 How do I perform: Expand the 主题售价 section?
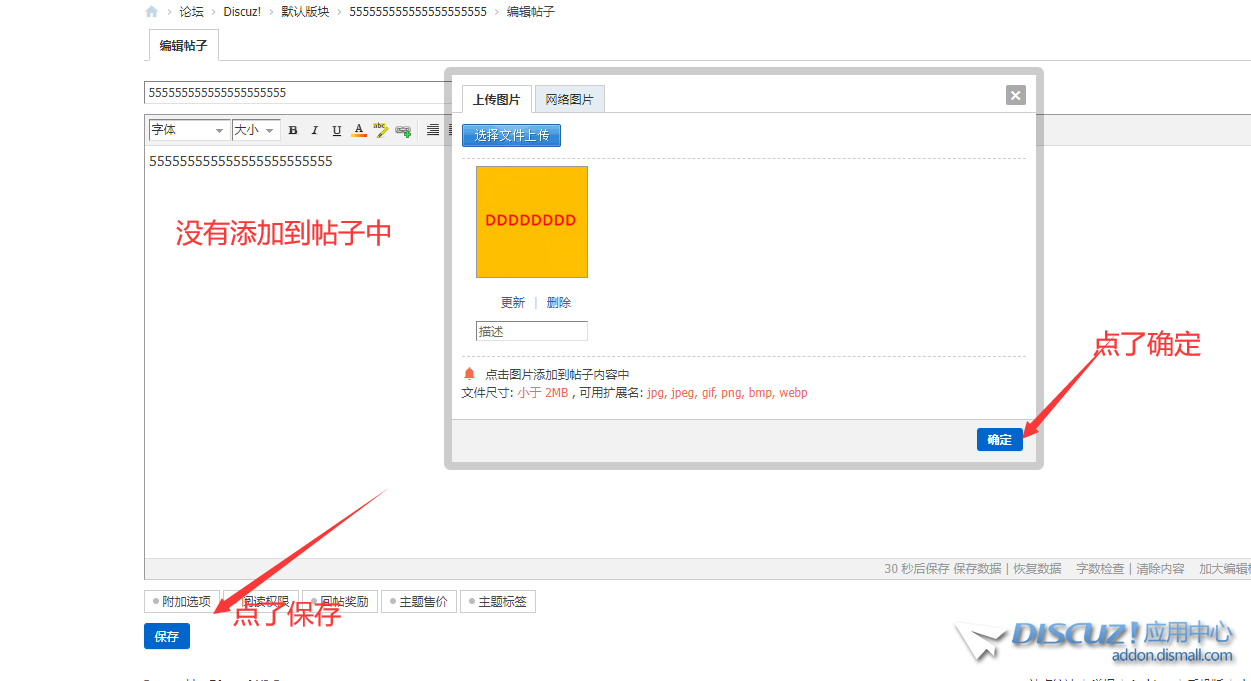[418, 602]
